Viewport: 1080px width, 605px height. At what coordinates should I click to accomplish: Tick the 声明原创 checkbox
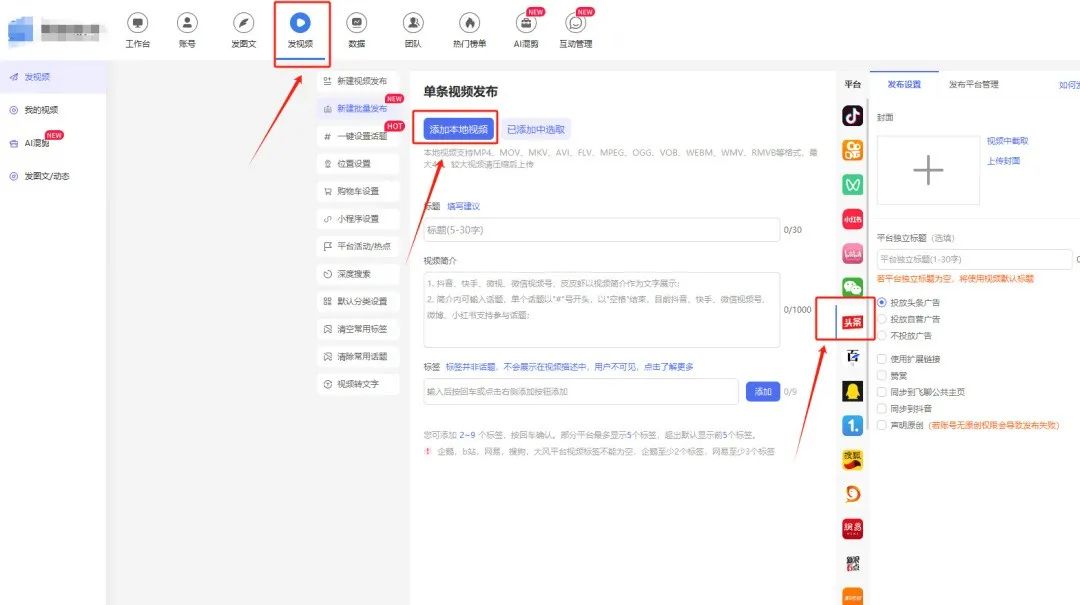pos(882,425)
